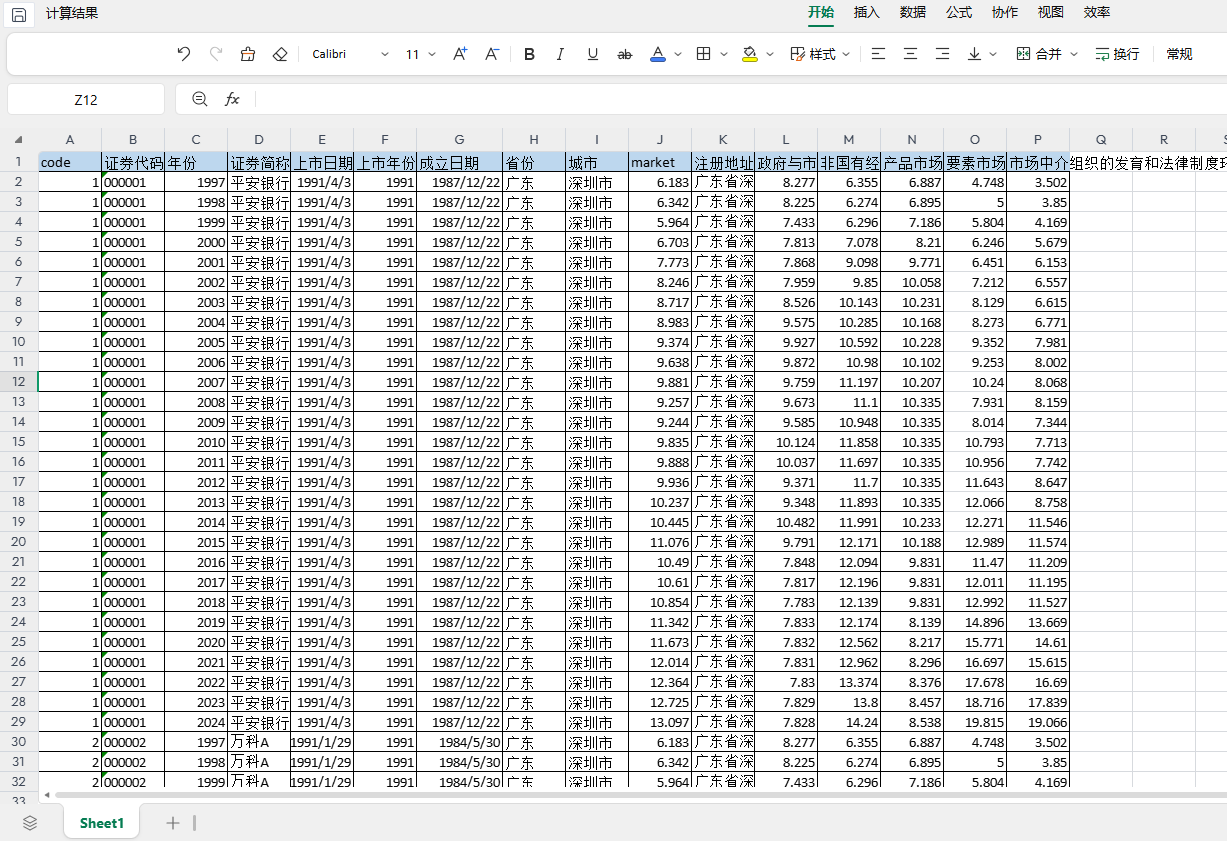The height and width of the screenshot is (841, 1227).
Task: Switch to the 插入 tab
Action: [x=866, y=12]
